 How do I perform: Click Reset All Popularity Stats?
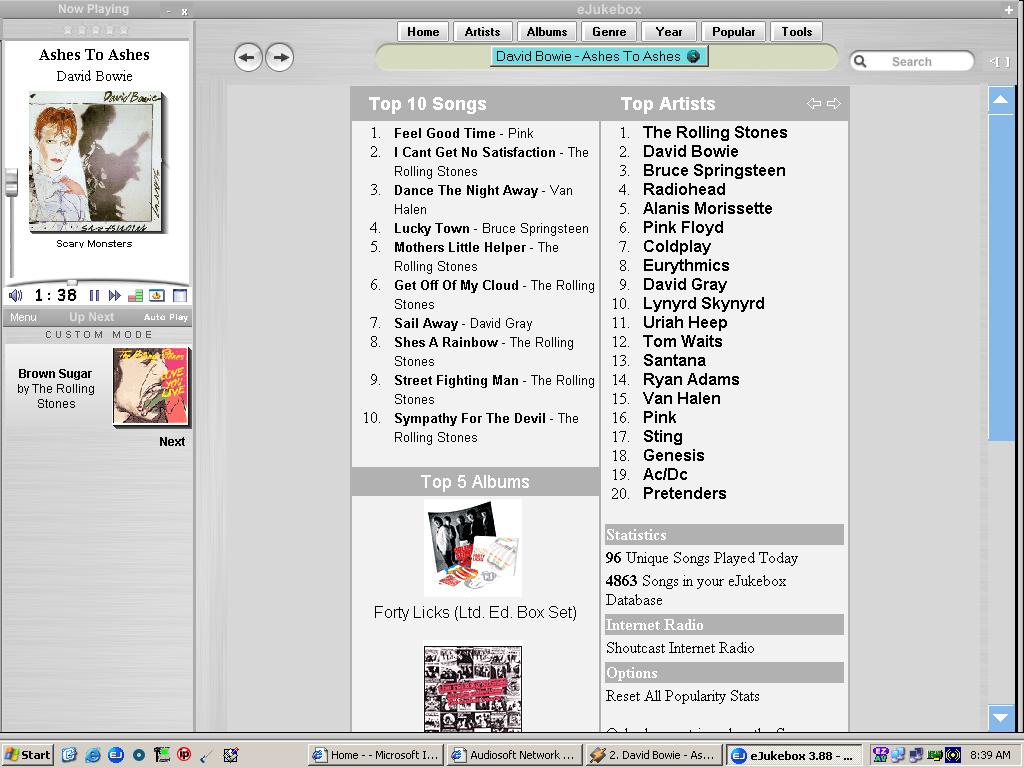coord(682,696)
